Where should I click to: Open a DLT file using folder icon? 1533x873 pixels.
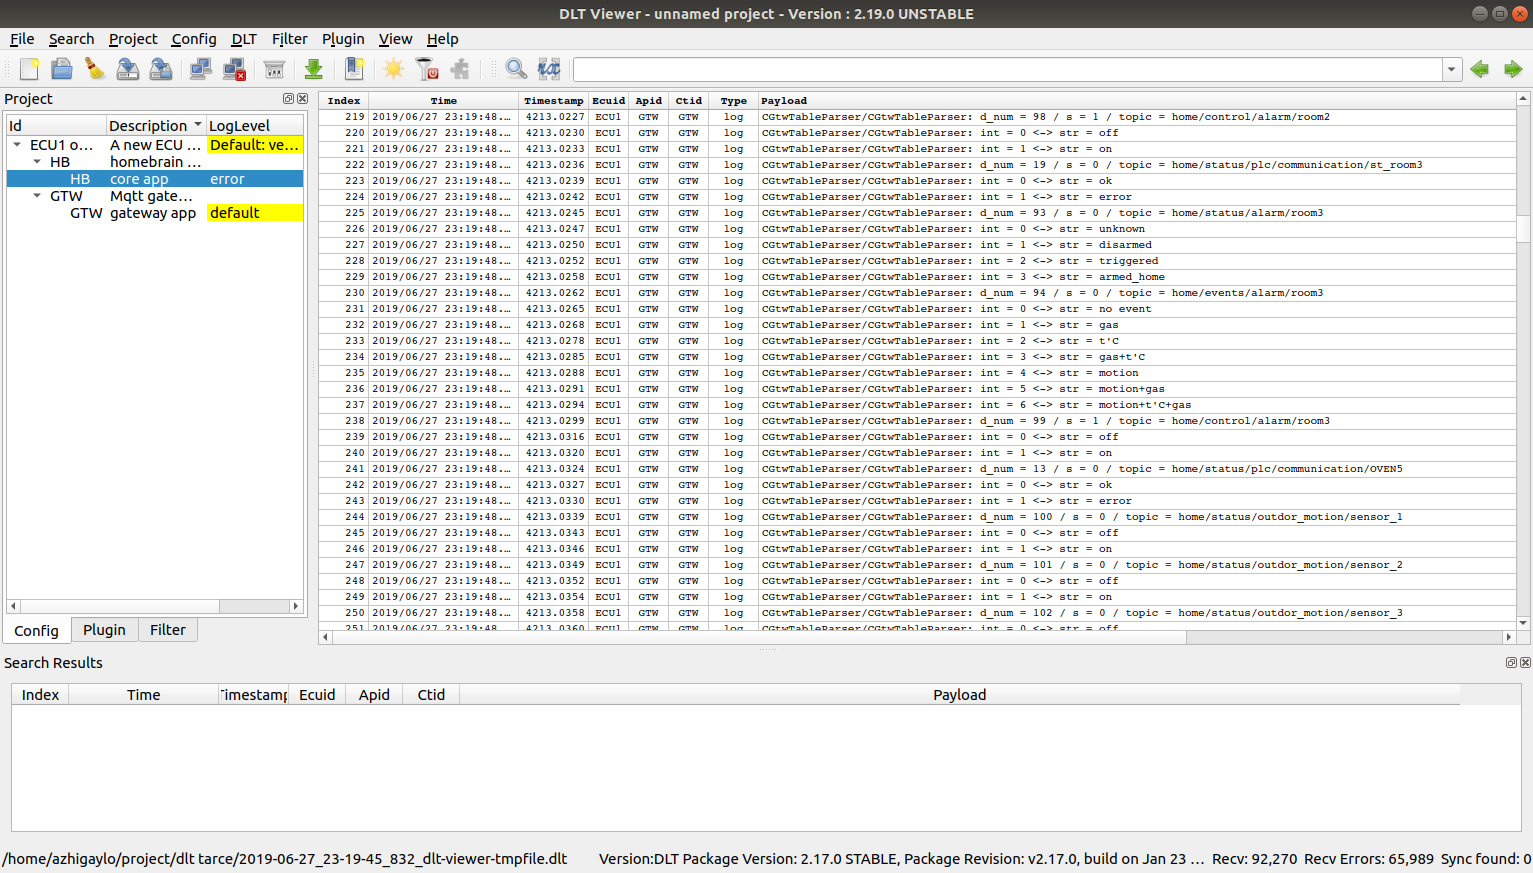[x=62, y=69]
